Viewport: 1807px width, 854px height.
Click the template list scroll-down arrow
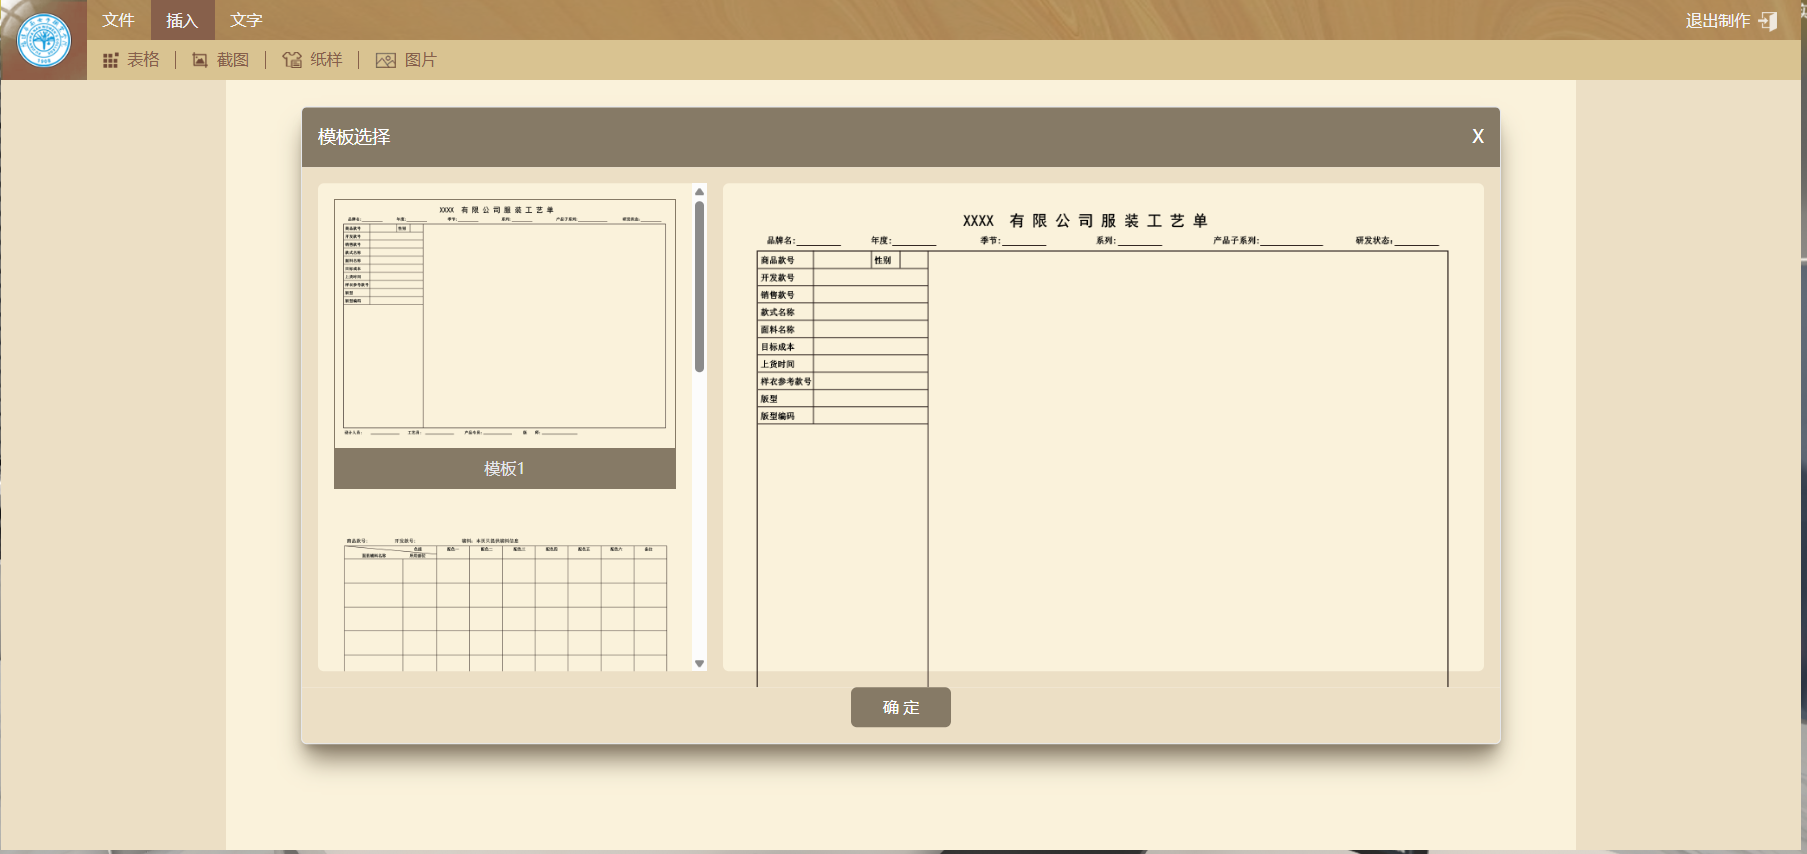[x=699, y=663]
